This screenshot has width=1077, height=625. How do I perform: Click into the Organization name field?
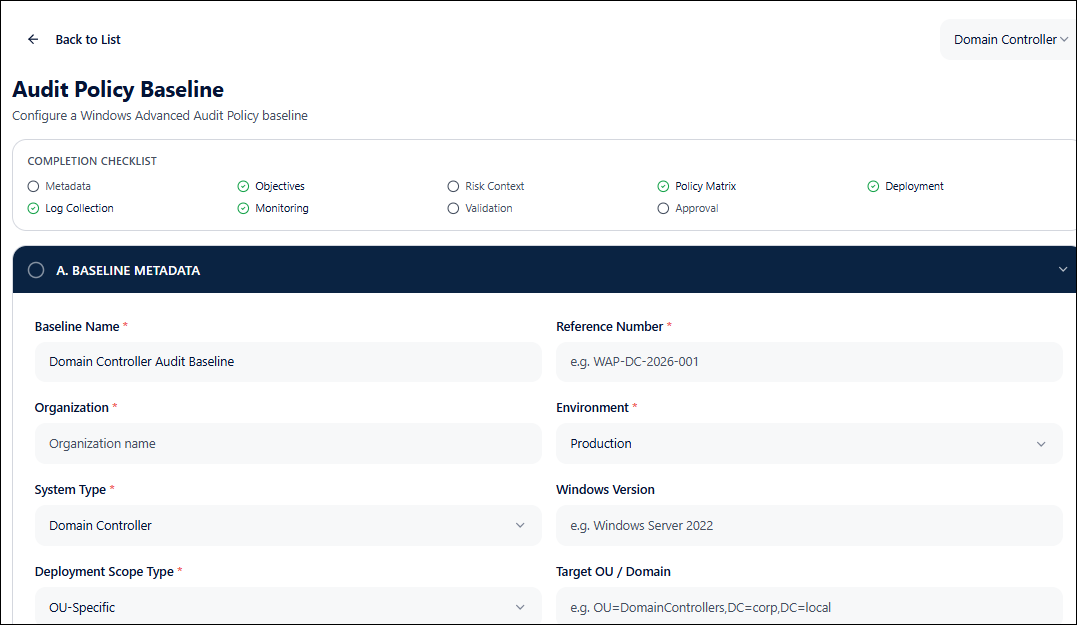288,444
